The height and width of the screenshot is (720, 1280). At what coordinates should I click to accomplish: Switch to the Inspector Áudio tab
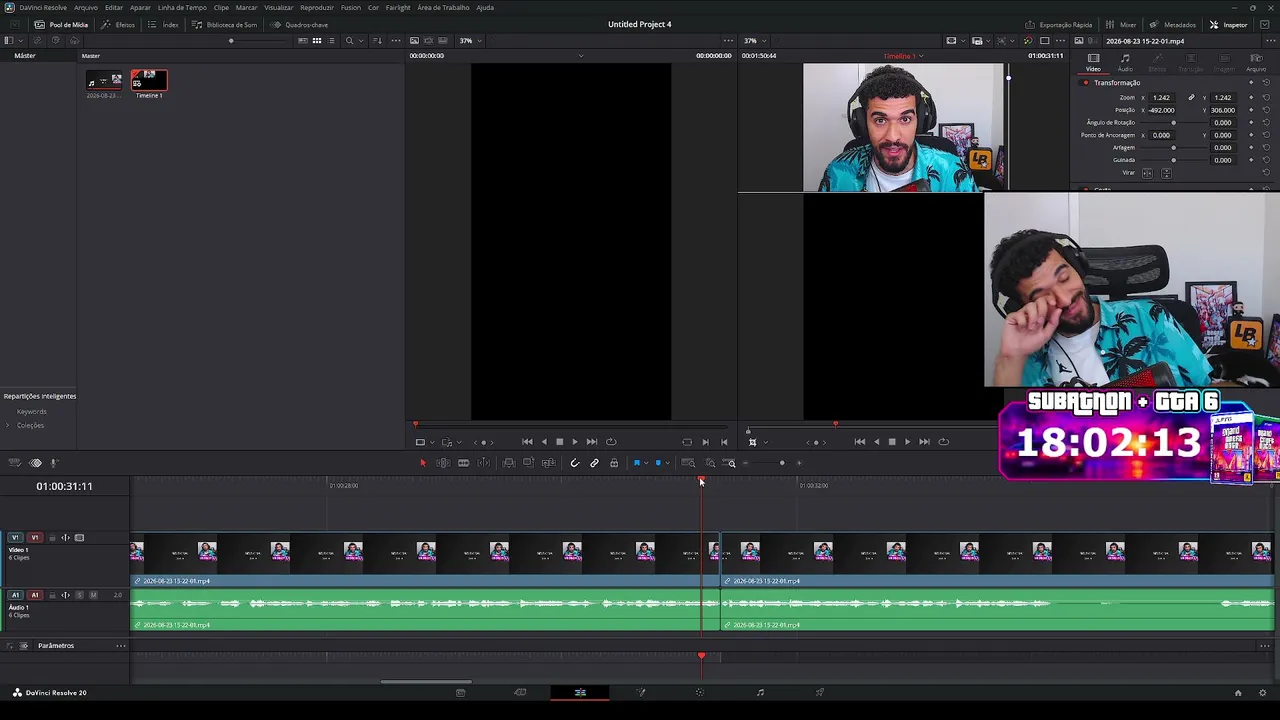(1125, 63)
